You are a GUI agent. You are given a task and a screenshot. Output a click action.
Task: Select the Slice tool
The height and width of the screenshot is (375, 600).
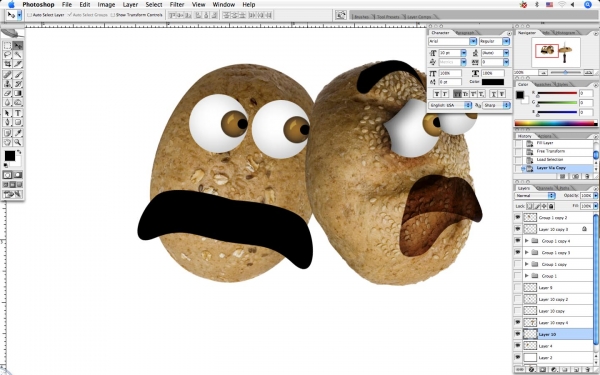coord(18,64)
